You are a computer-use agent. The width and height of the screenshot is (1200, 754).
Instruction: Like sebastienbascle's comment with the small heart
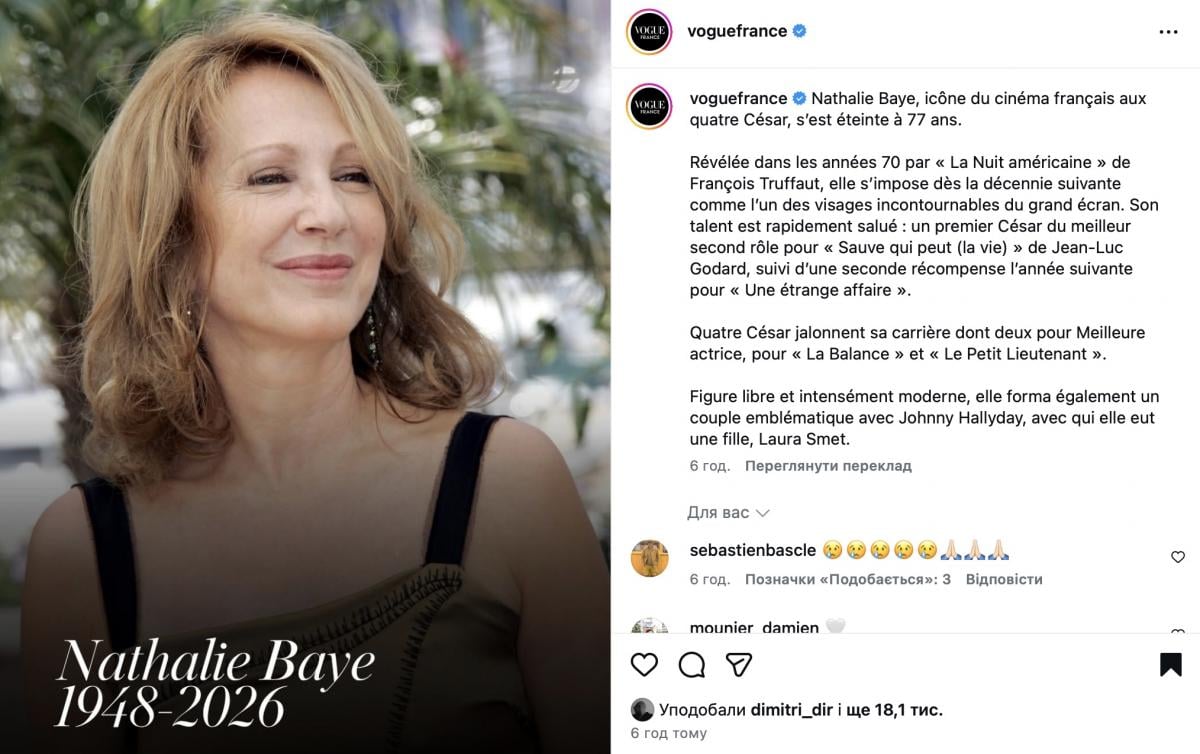click(1178, 557)
